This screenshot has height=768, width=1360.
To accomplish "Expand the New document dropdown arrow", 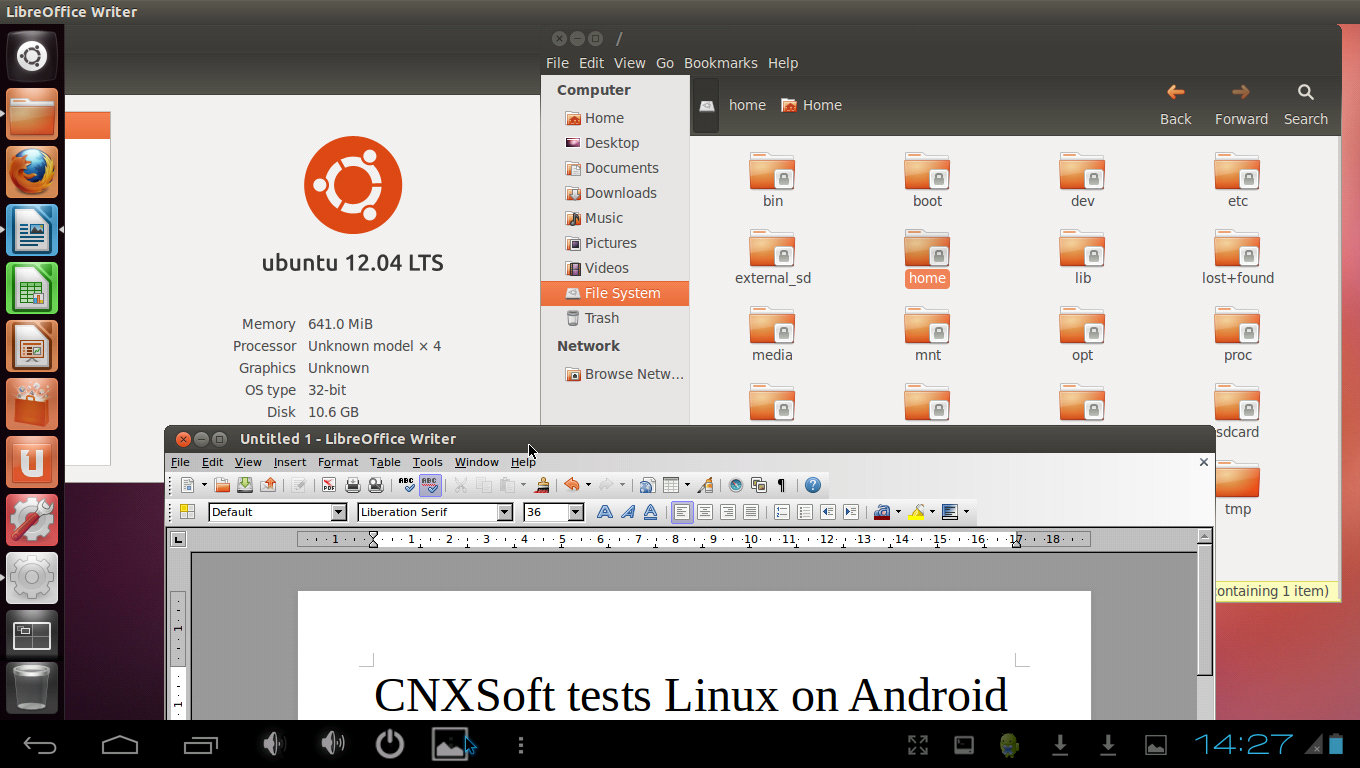I will (x=204, y=485).
